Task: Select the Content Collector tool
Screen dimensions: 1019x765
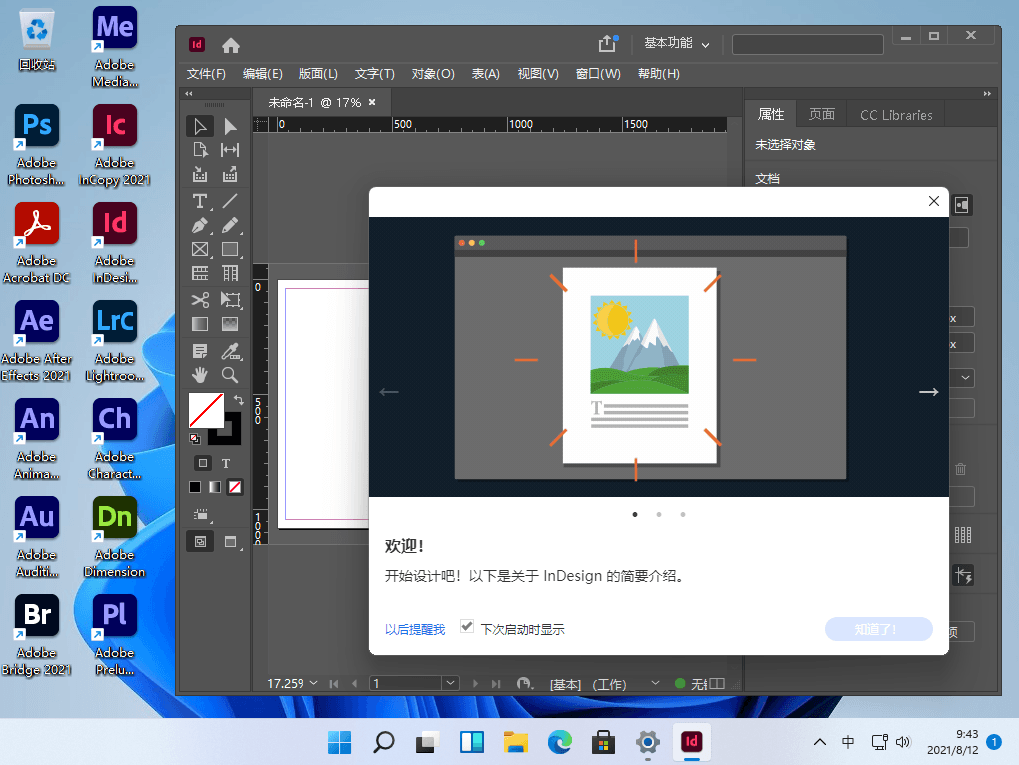Action: click(x=200, y=174)
